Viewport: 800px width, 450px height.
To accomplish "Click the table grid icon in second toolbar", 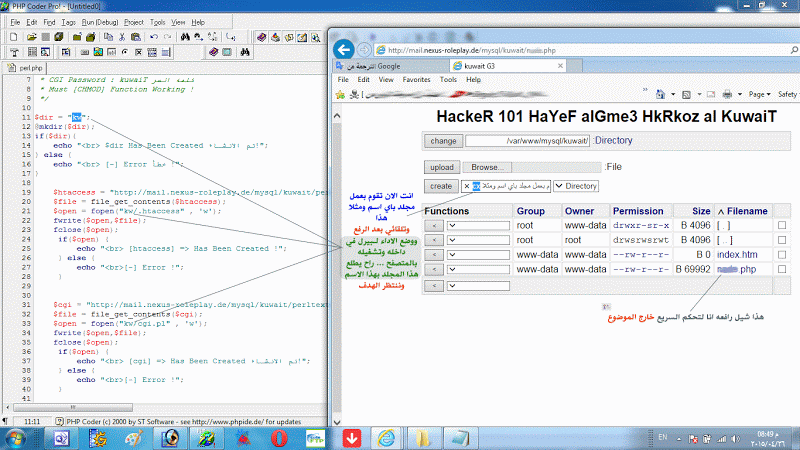I will 32,52.
